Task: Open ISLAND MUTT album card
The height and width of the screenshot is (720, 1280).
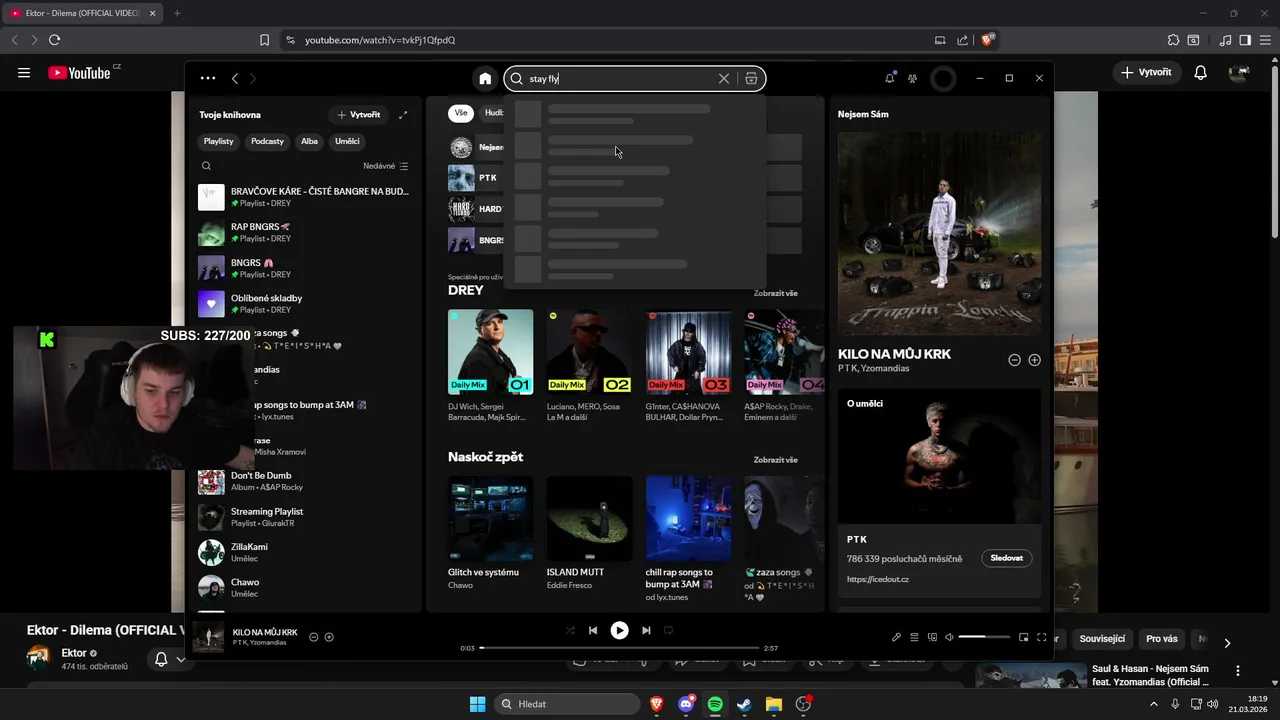Action: 589,535
